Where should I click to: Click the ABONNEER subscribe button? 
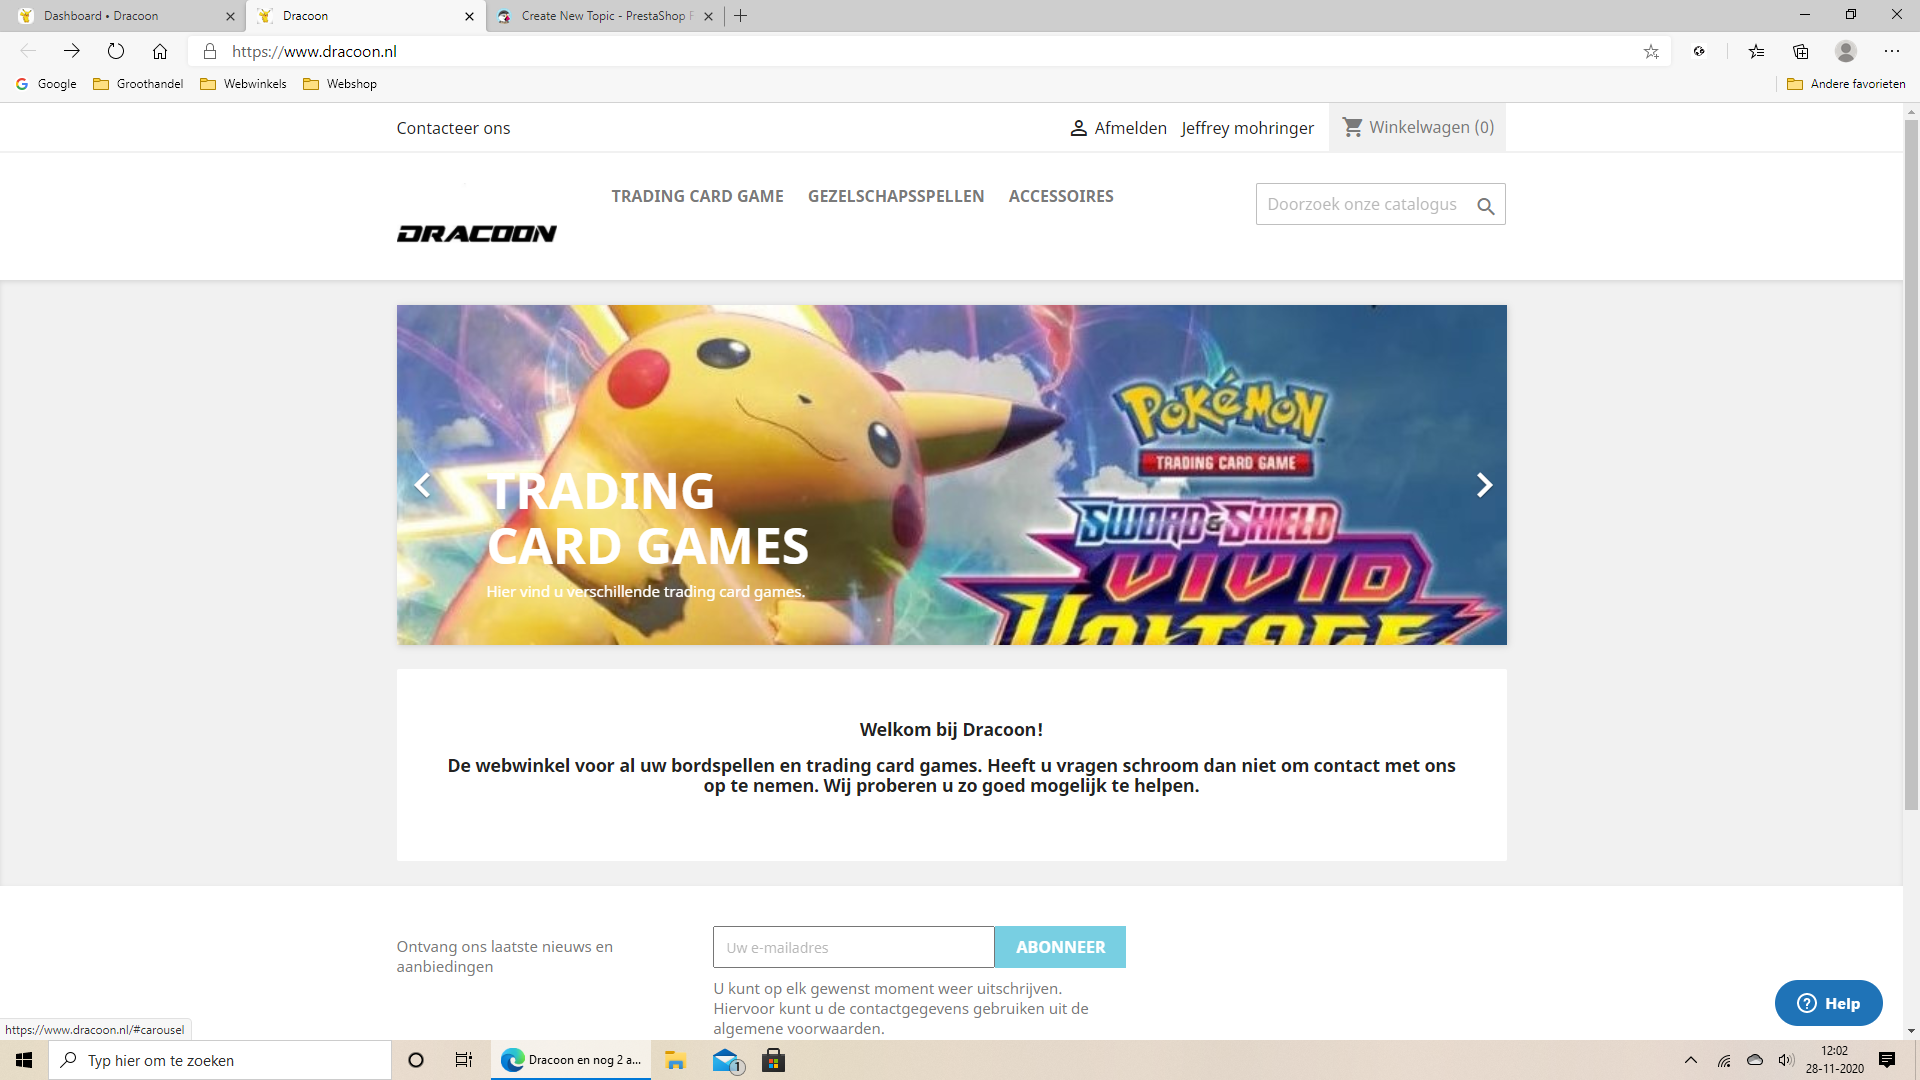coord(1060,947)
